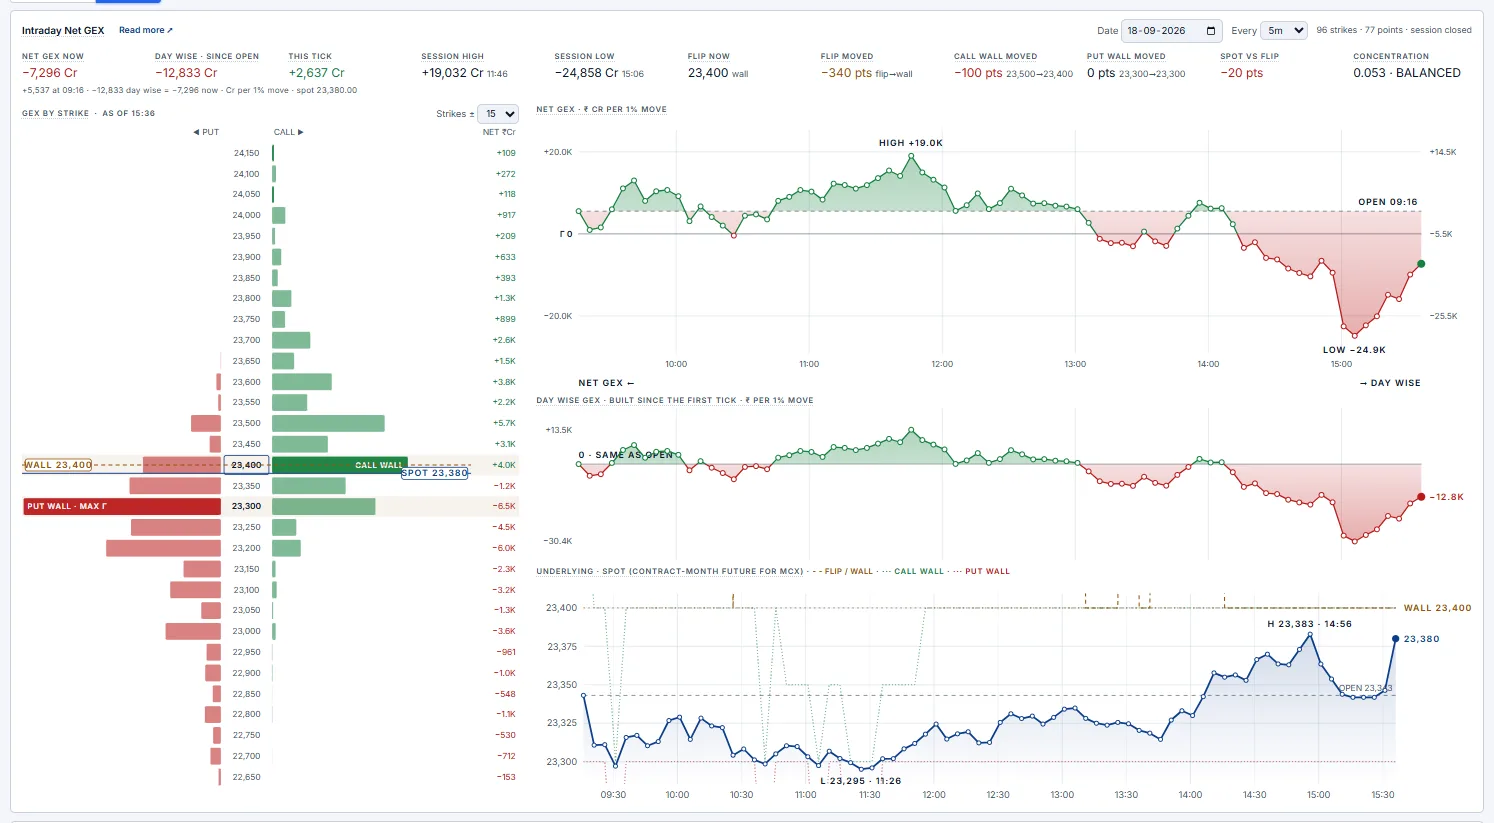Click the net value −6.0K for strike 23,200
Viewport: 1494px width, 823px height.
(504, 548)
